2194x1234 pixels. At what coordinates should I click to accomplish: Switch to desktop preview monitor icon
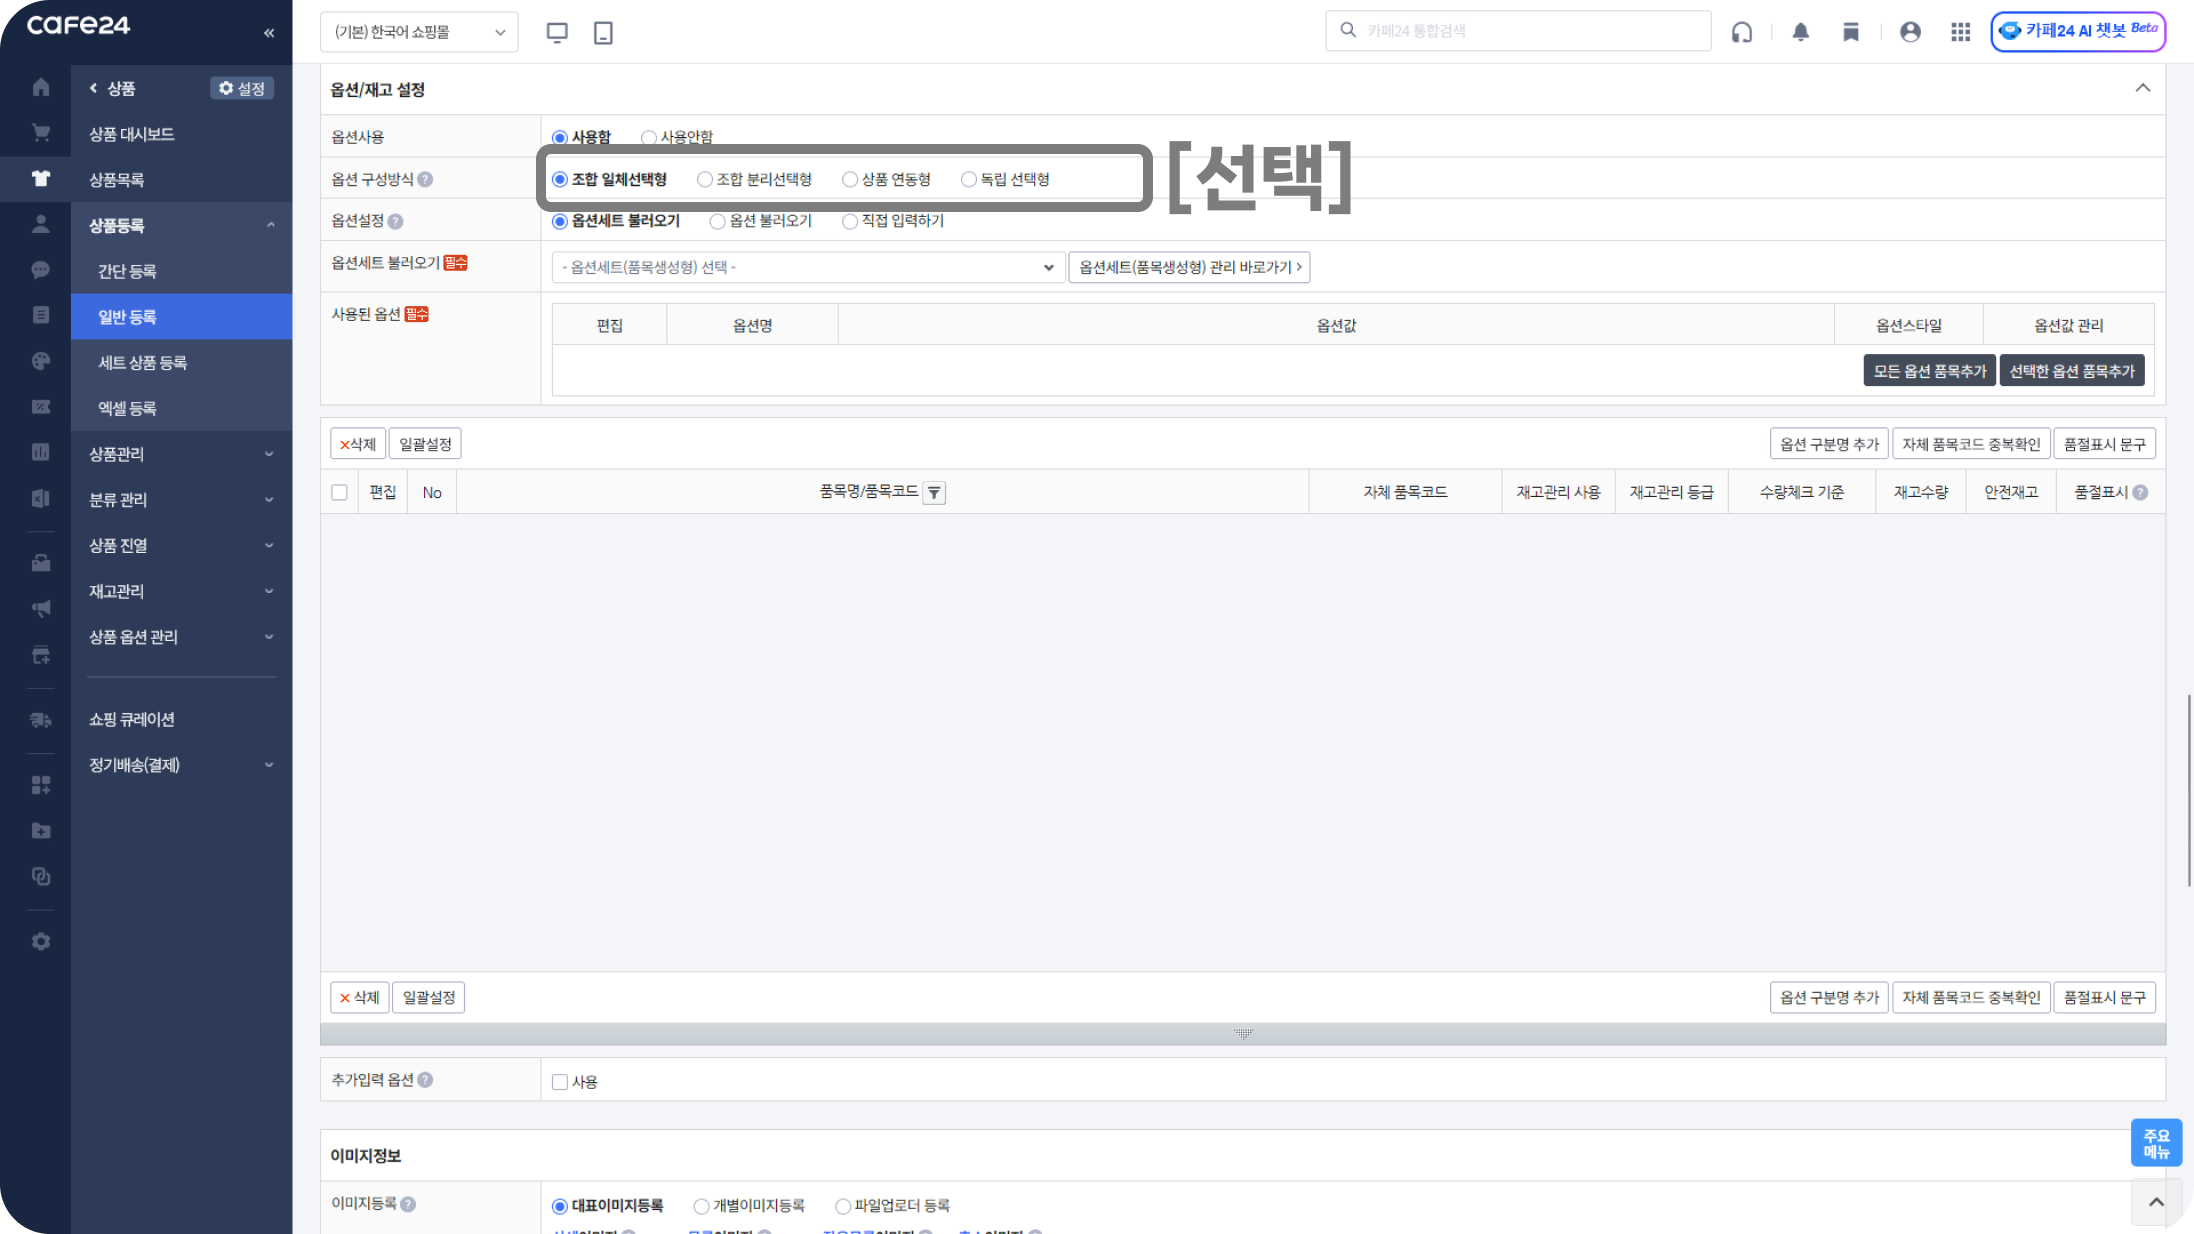click(x=557, y=32)
